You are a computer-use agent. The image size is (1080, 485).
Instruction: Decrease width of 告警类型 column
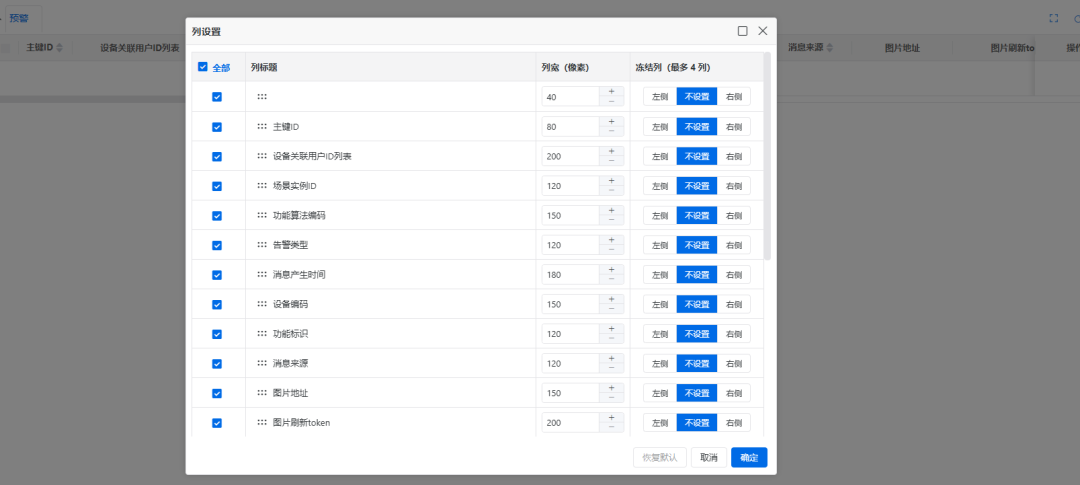point(612,250)
